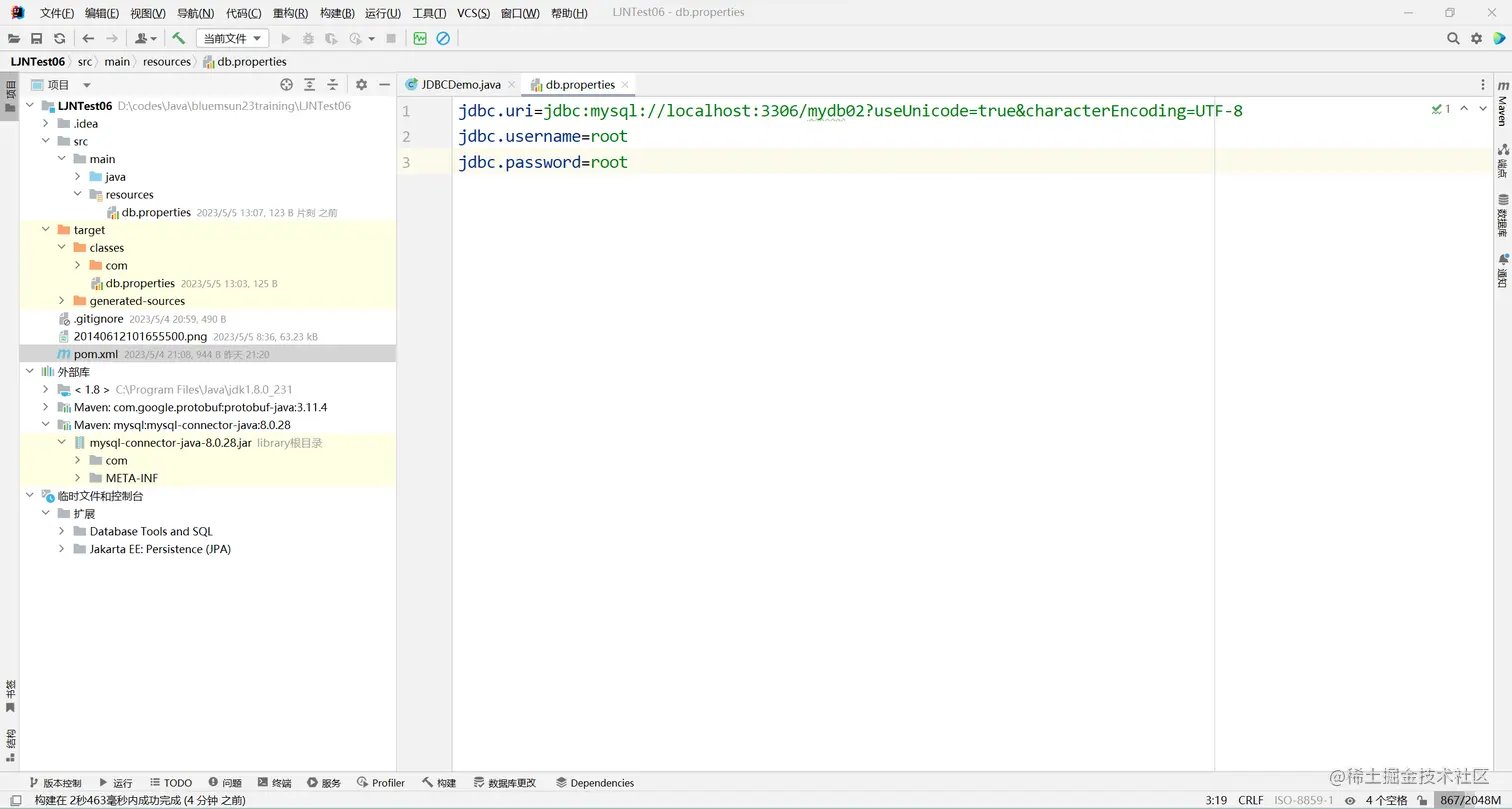The image size is (1512, 809).
Task: Click the Save All toolbar icon
Action: [36, 38]
